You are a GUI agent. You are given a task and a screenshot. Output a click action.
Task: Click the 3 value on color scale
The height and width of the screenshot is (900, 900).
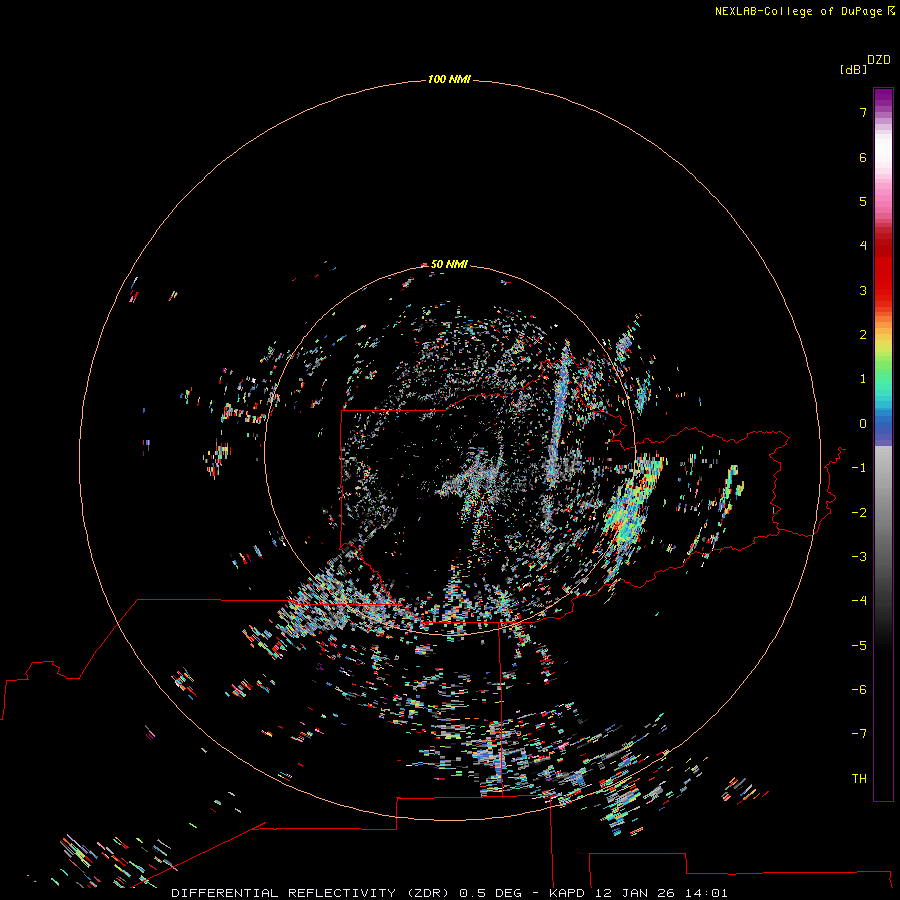(x=863, y=290)
